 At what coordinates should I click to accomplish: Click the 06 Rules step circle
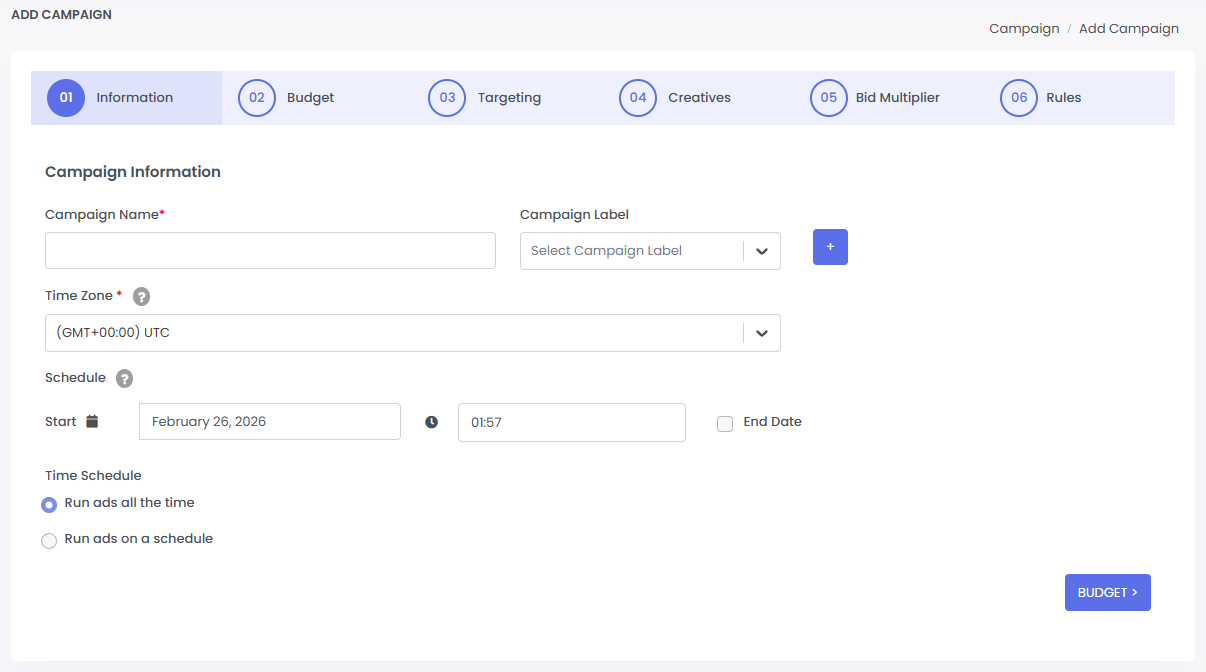tap(1018, 98)
